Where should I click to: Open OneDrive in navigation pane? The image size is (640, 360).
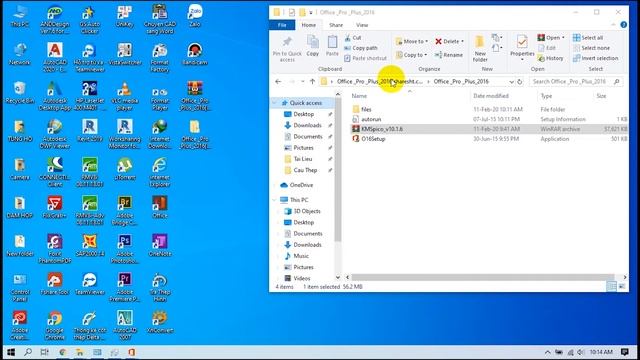point(301,185)
